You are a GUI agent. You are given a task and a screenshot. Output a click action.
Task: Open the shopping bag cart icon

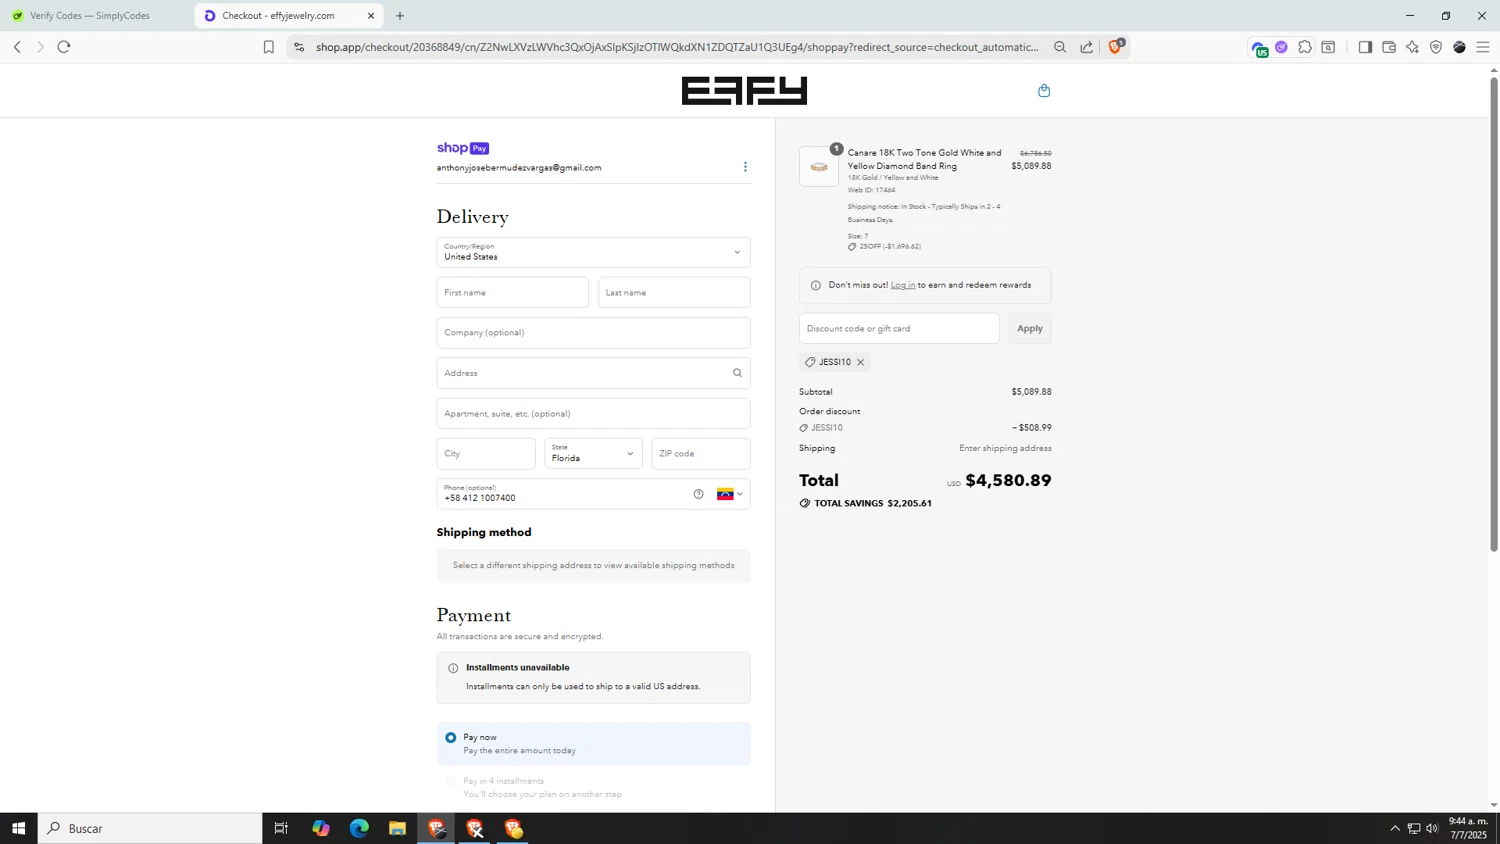coord(1044,91)
